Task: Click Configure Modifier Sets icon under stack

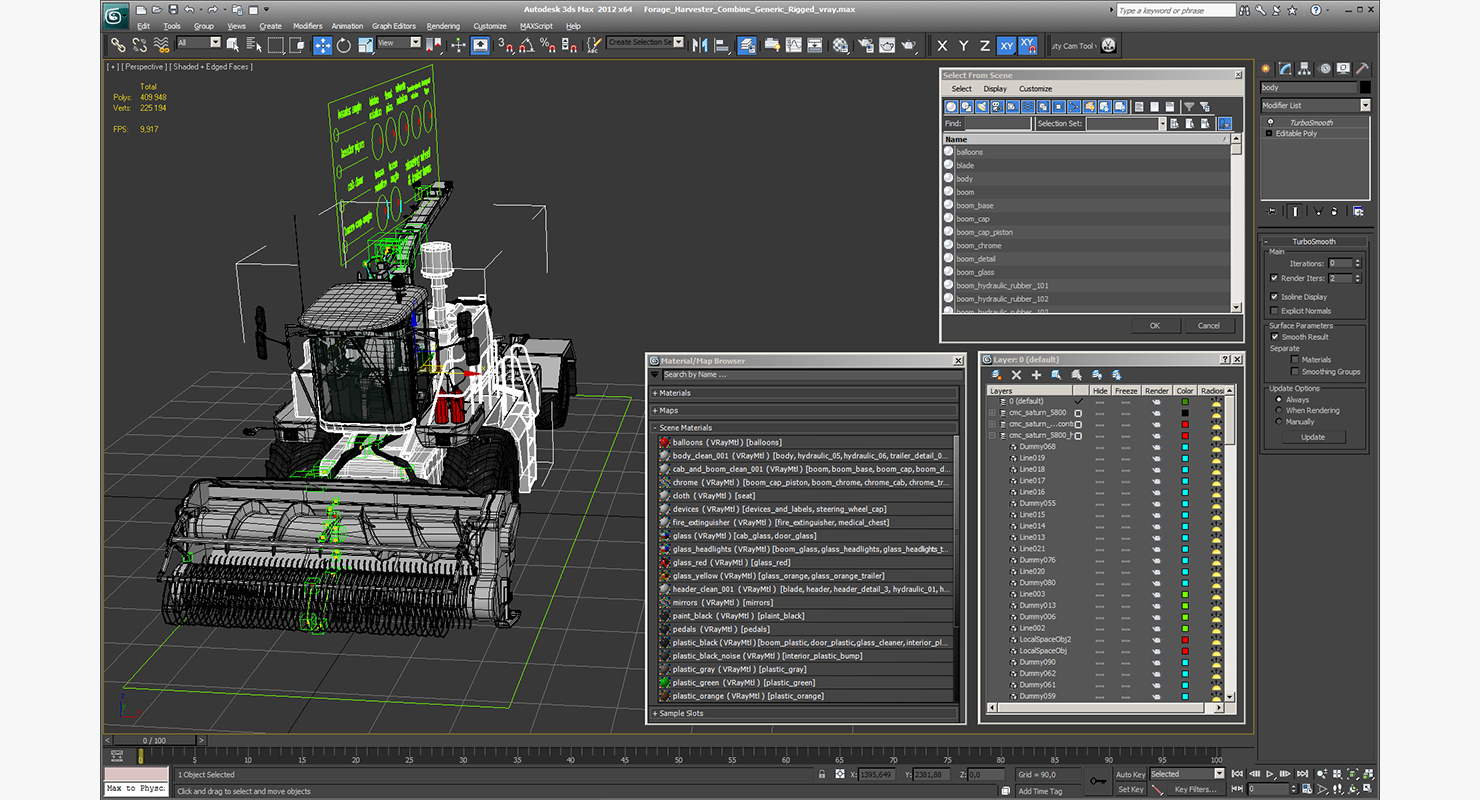Action: 1357,211
